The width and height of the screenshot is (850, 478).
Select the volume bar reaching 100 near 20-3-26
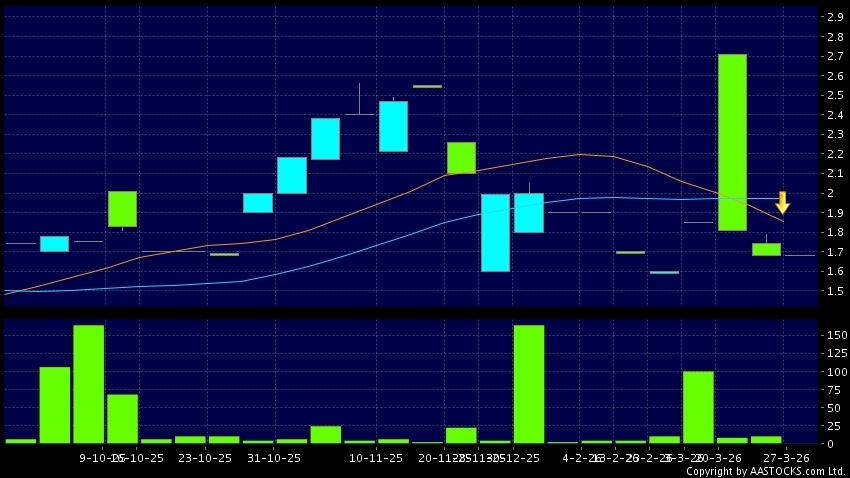[x=698, y=407]
